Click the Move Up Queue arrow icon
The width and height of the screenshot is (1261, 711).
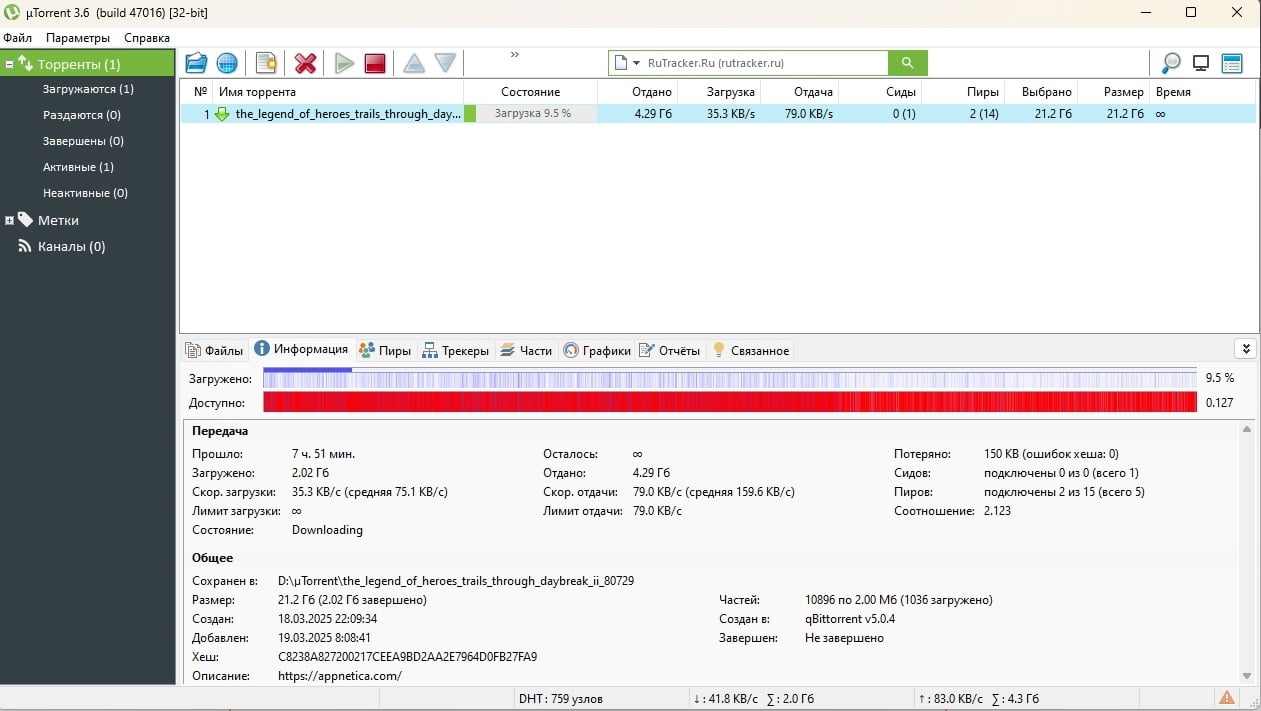(414, 63)
